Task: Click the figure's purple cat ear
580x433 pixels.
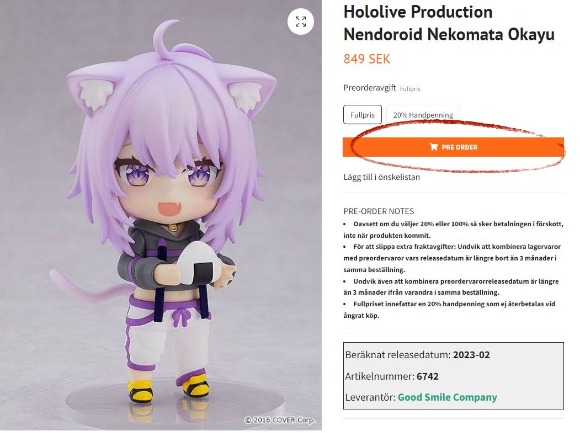Action: tap(94, 92)
